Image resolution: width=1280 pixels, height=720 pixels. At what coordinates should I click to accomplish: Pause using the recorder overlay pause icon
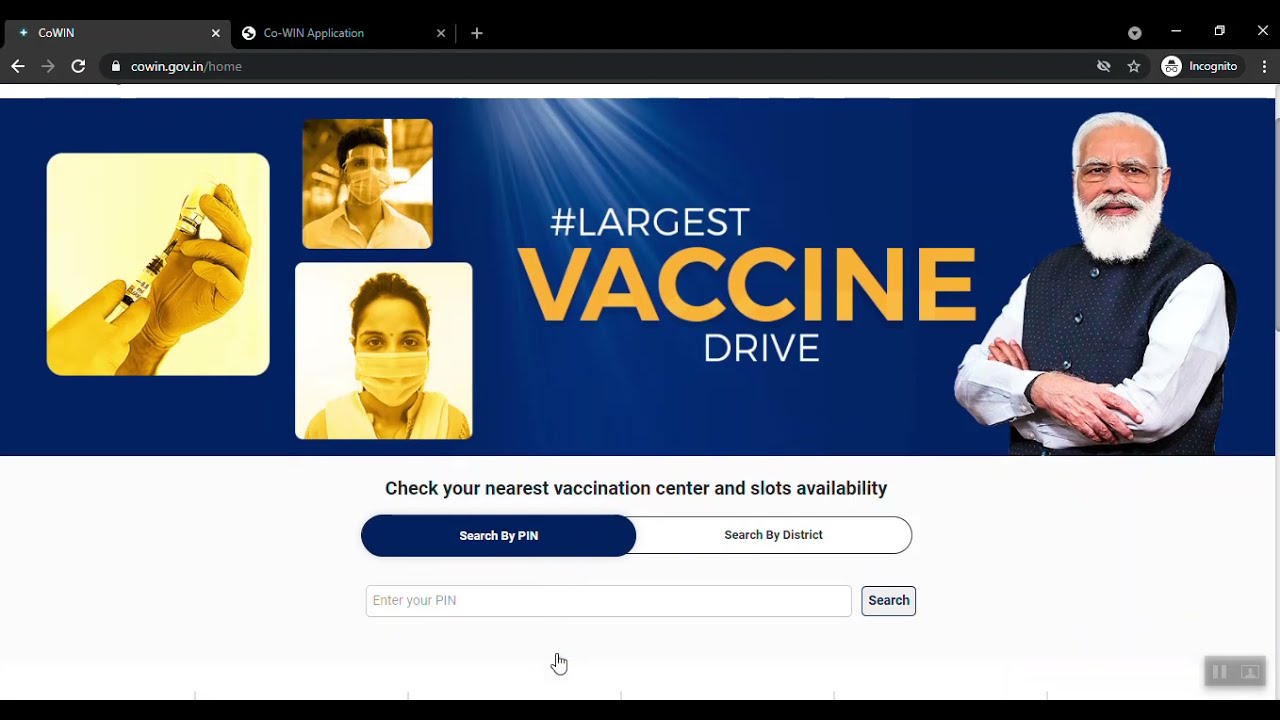pyautogui.click(x=1220, y=672)
